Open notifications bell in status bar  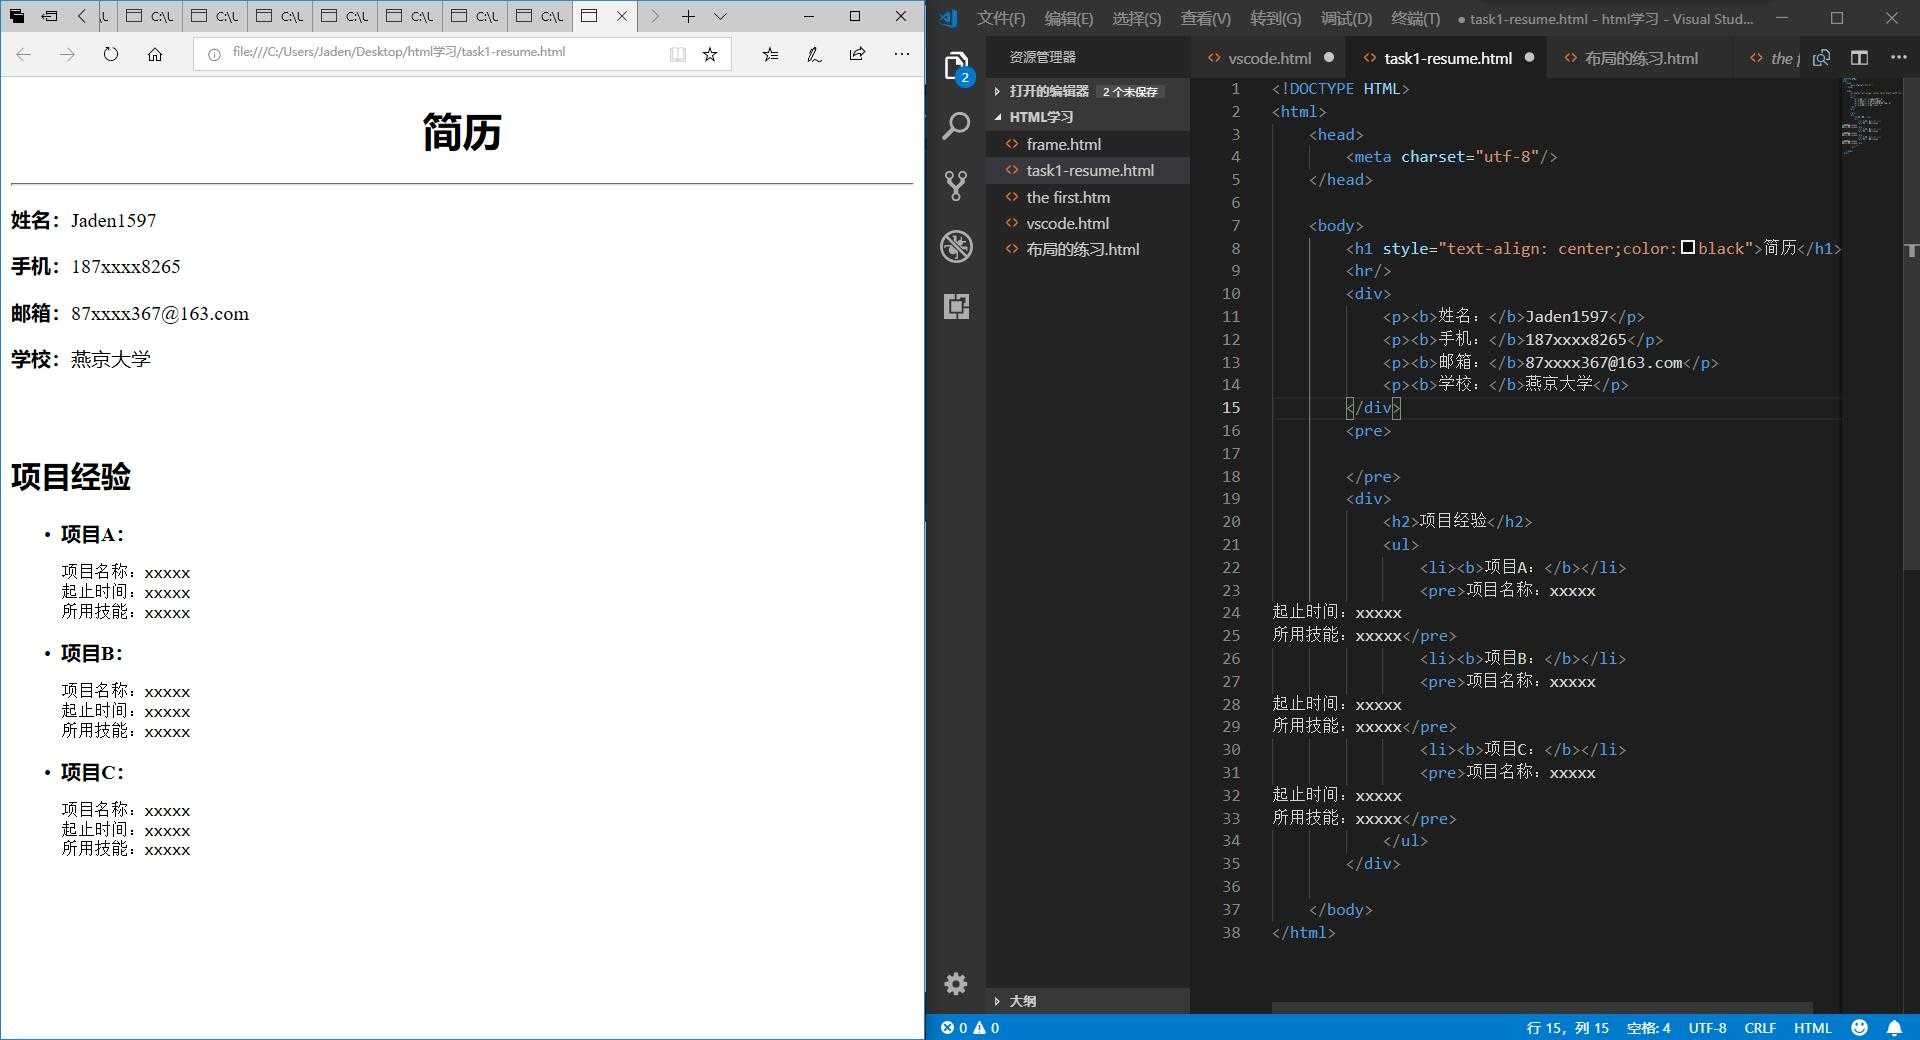[1894, 1027]
